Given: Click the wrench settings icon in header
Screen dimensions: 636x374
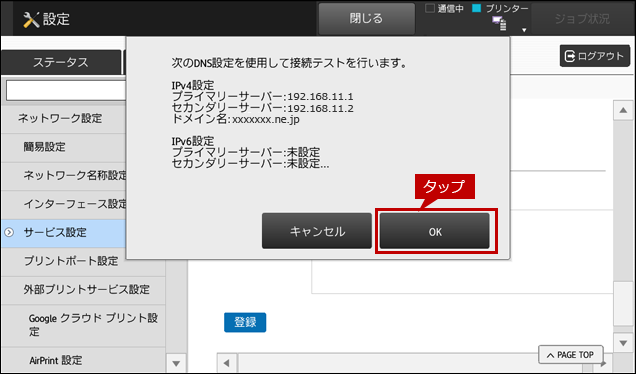Looking at the screenshot, I should tap(31, 19).
